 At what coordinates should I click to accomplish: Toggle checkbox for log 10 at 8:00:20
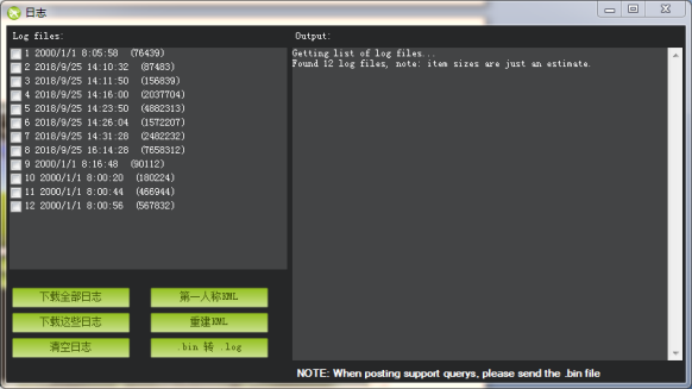[16, 178]
